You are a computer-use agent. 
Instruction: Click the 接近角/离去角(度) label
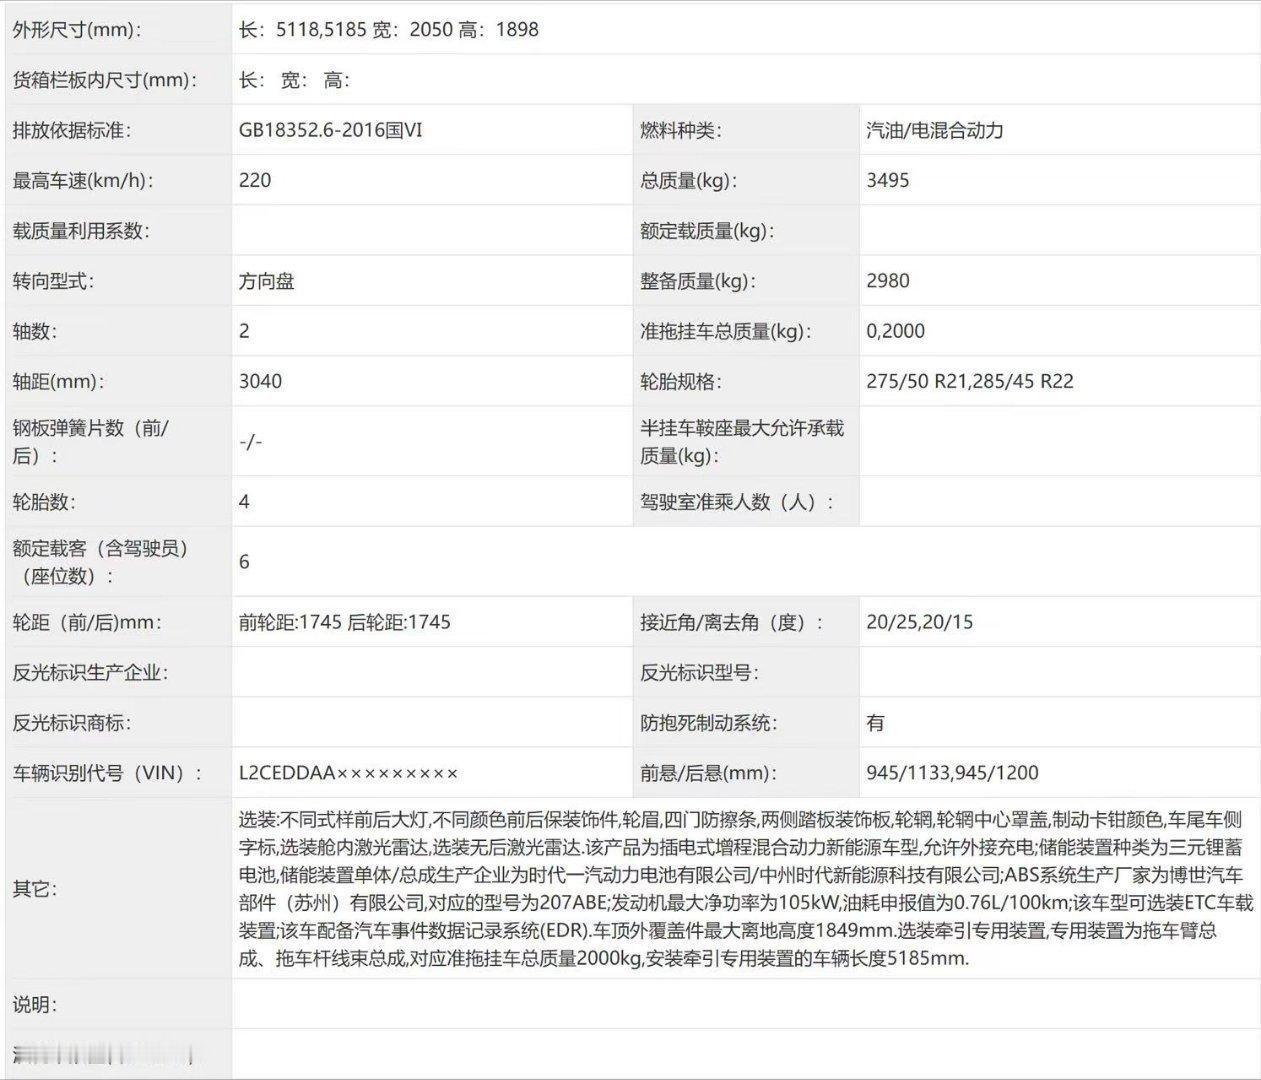(x=732, y=622)
